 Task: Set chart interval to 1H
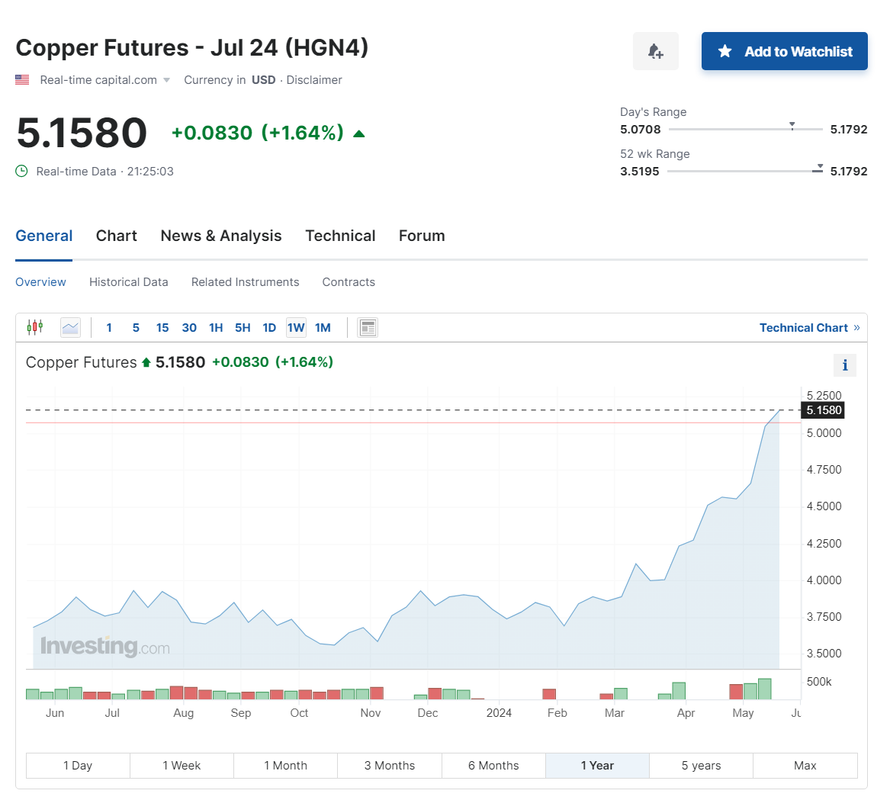tap(216, 327)
